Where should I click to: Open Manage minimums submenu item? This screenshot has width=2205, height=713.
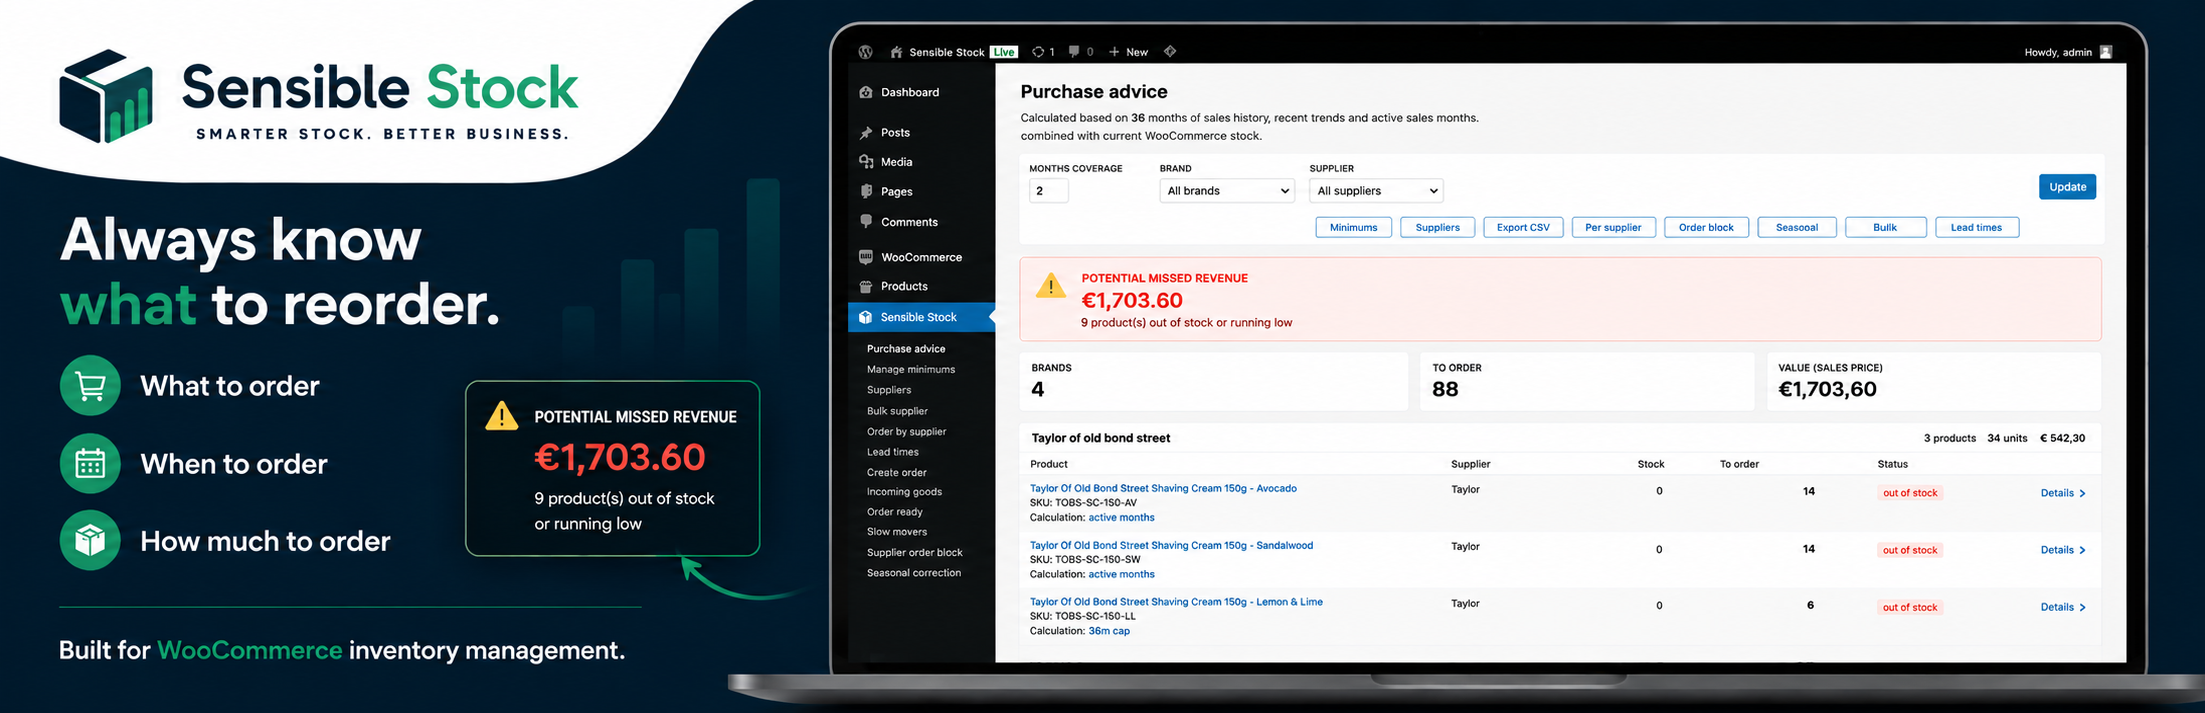point(910,369)
